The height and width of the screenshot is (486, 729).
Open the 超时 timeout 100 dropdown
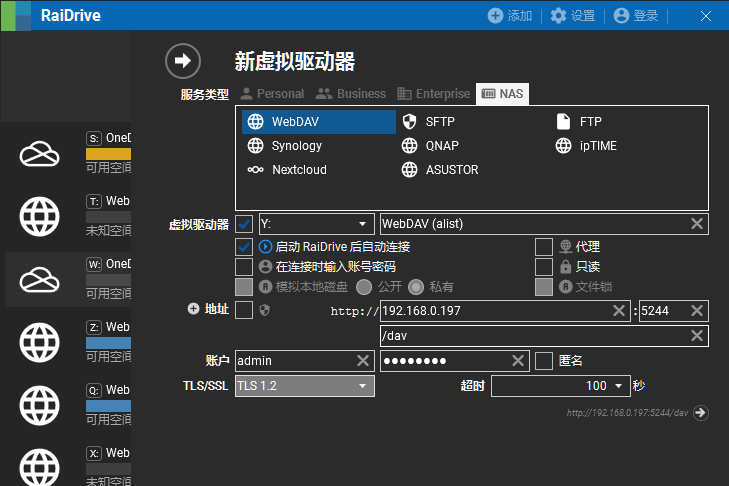pos(561,386)
